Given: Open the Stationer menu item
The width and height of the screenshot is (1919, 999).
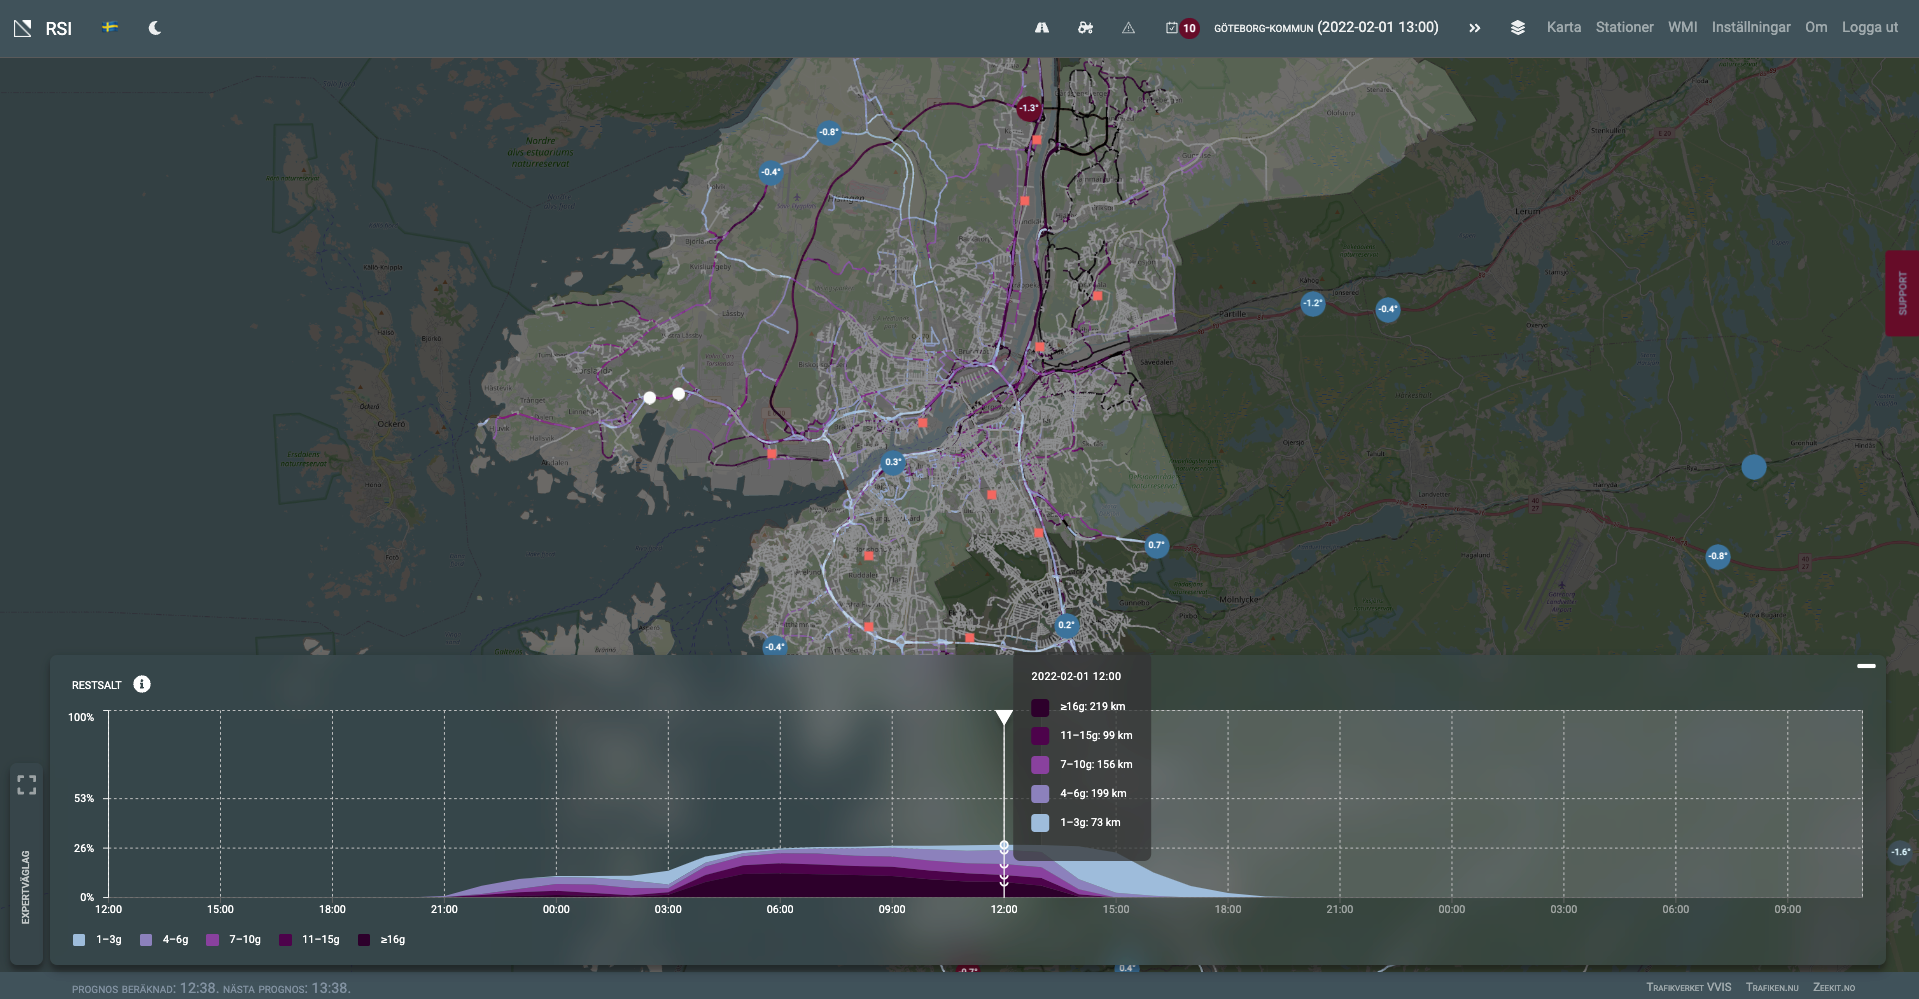Looking at the screenshot, I should 1624,28.
